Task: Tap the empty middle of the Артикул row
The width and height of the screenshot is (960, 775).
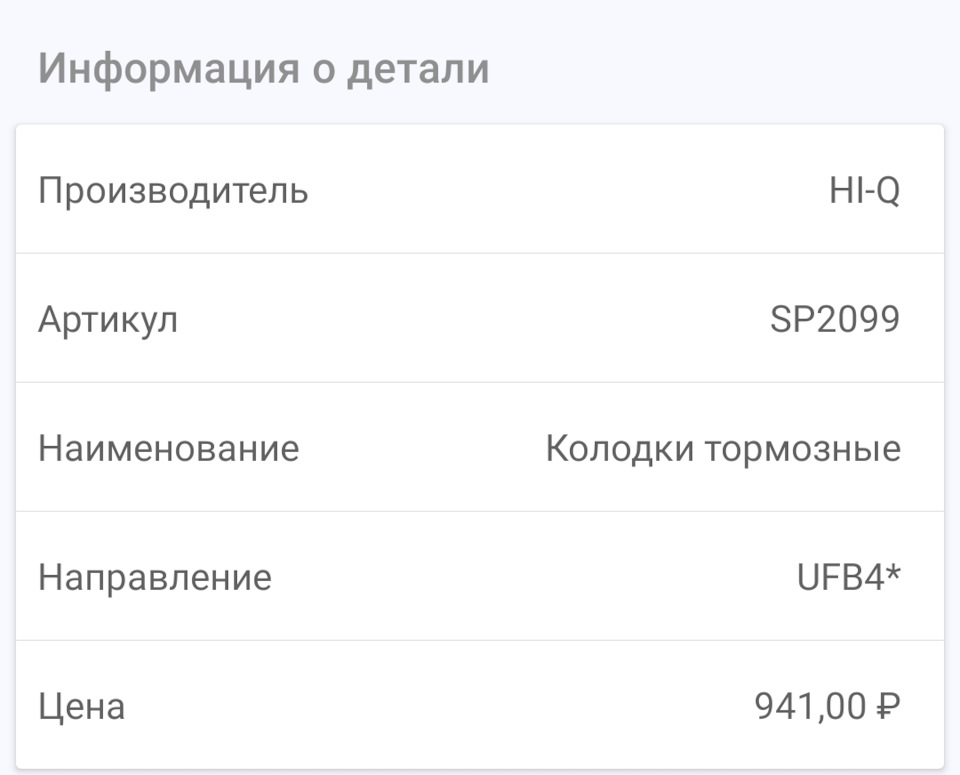Action: point(470,319)
